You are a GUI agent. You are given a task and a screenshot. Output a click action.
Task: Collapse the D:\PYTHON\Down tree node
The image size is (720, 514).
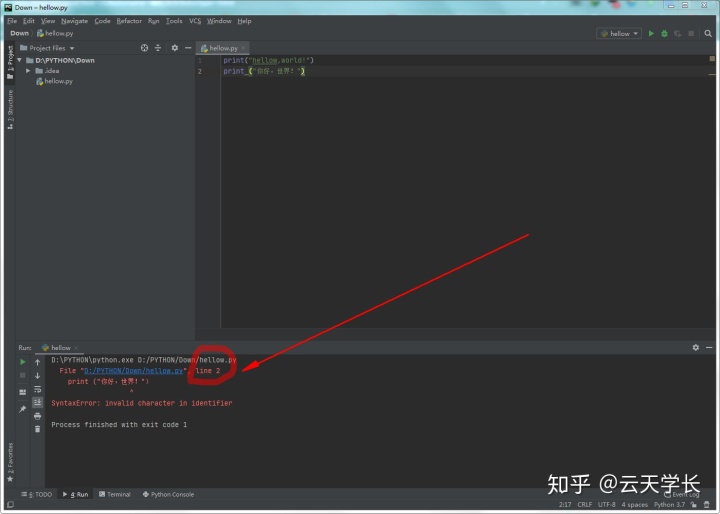[x=20, y=60]
